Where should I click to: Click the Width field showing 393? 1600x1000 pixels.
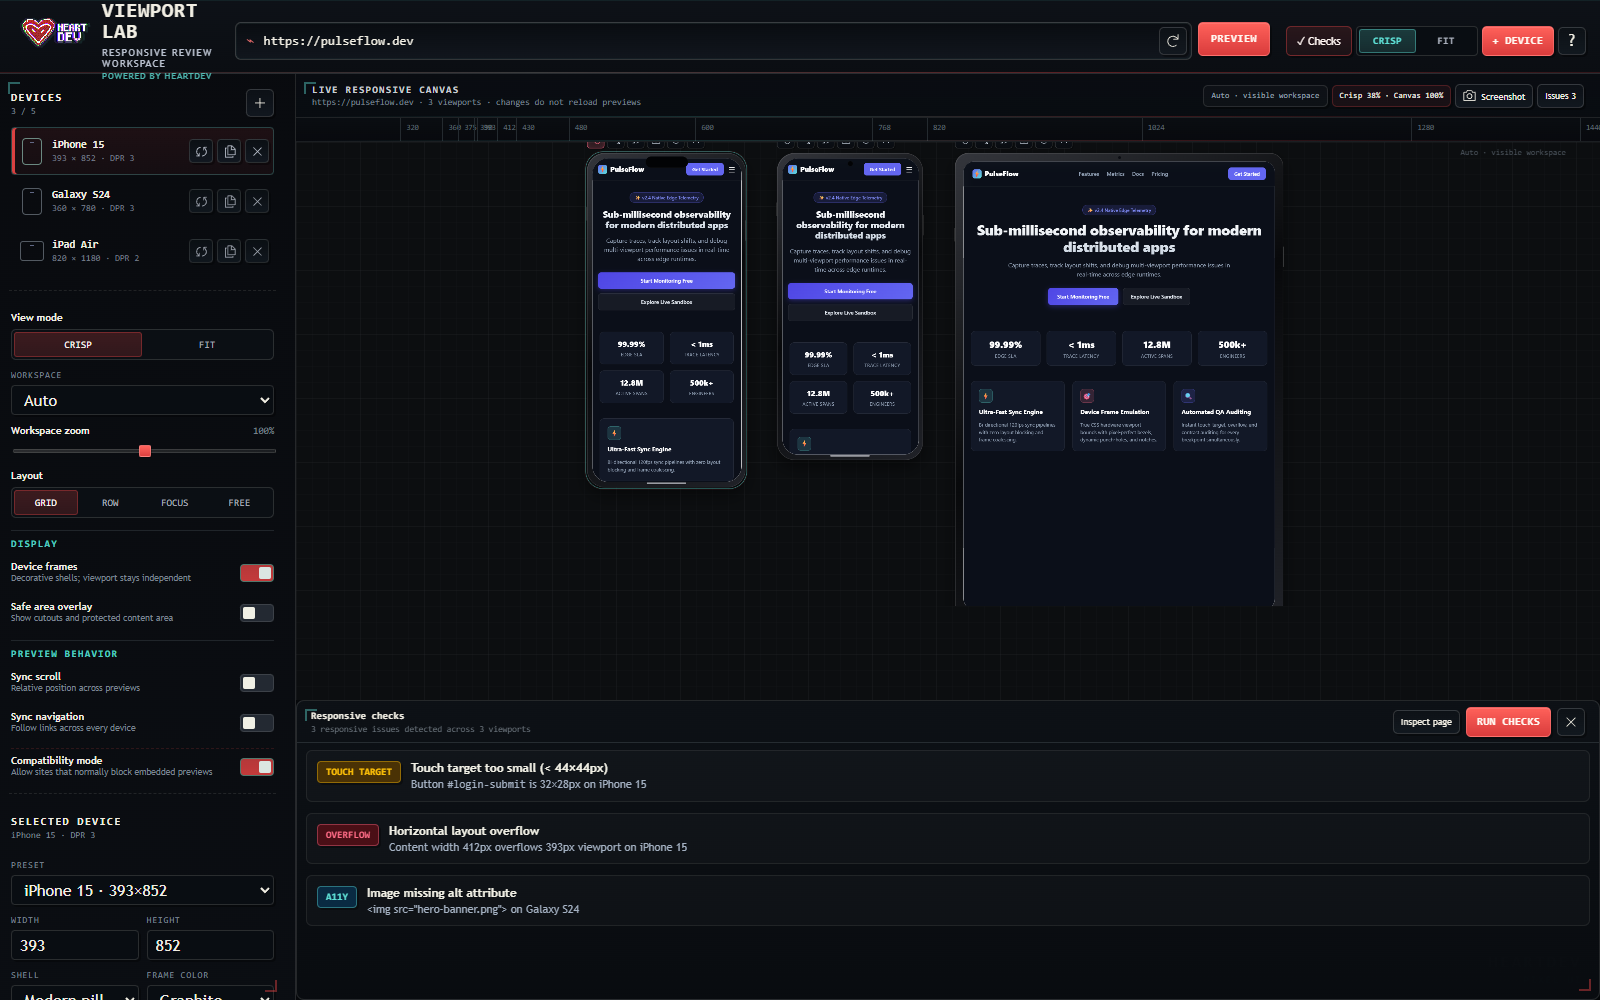coord(75,945)
